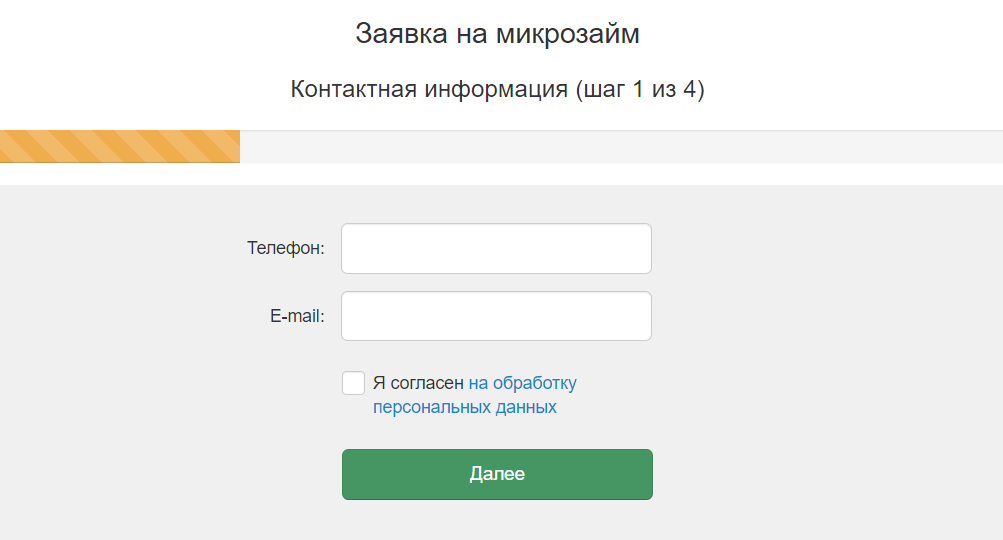
Task: Click the orange striped progress bar segment
Action: 120,146
